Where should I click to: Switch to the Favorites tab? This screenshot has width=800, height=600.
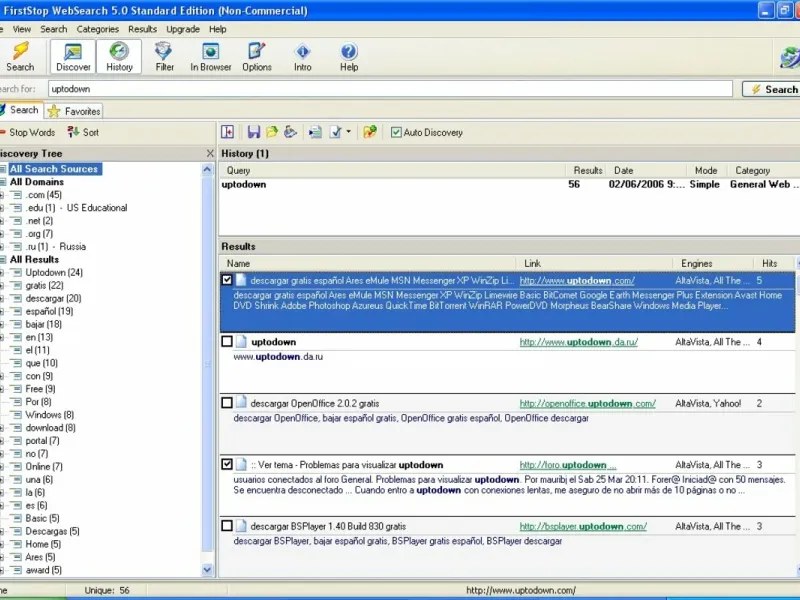pos(74,111)
